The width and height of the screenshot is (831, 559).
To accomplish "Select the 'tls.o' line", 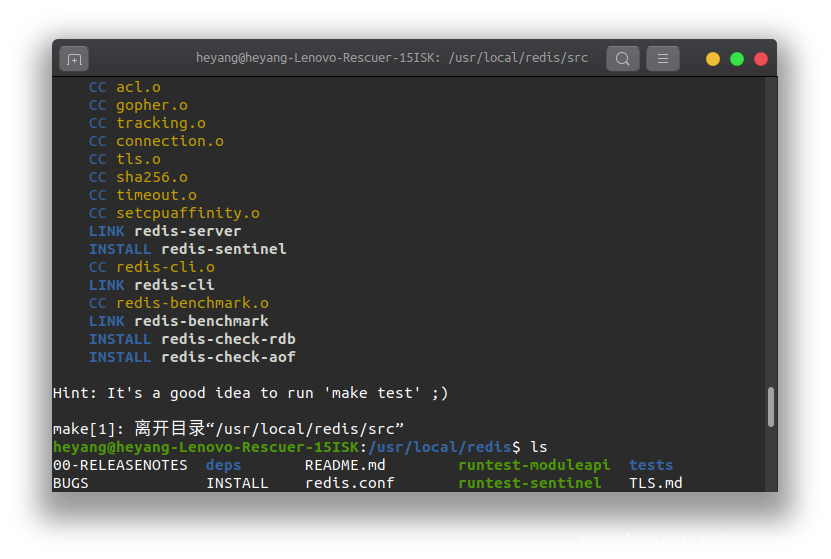I will pos(125,159).
